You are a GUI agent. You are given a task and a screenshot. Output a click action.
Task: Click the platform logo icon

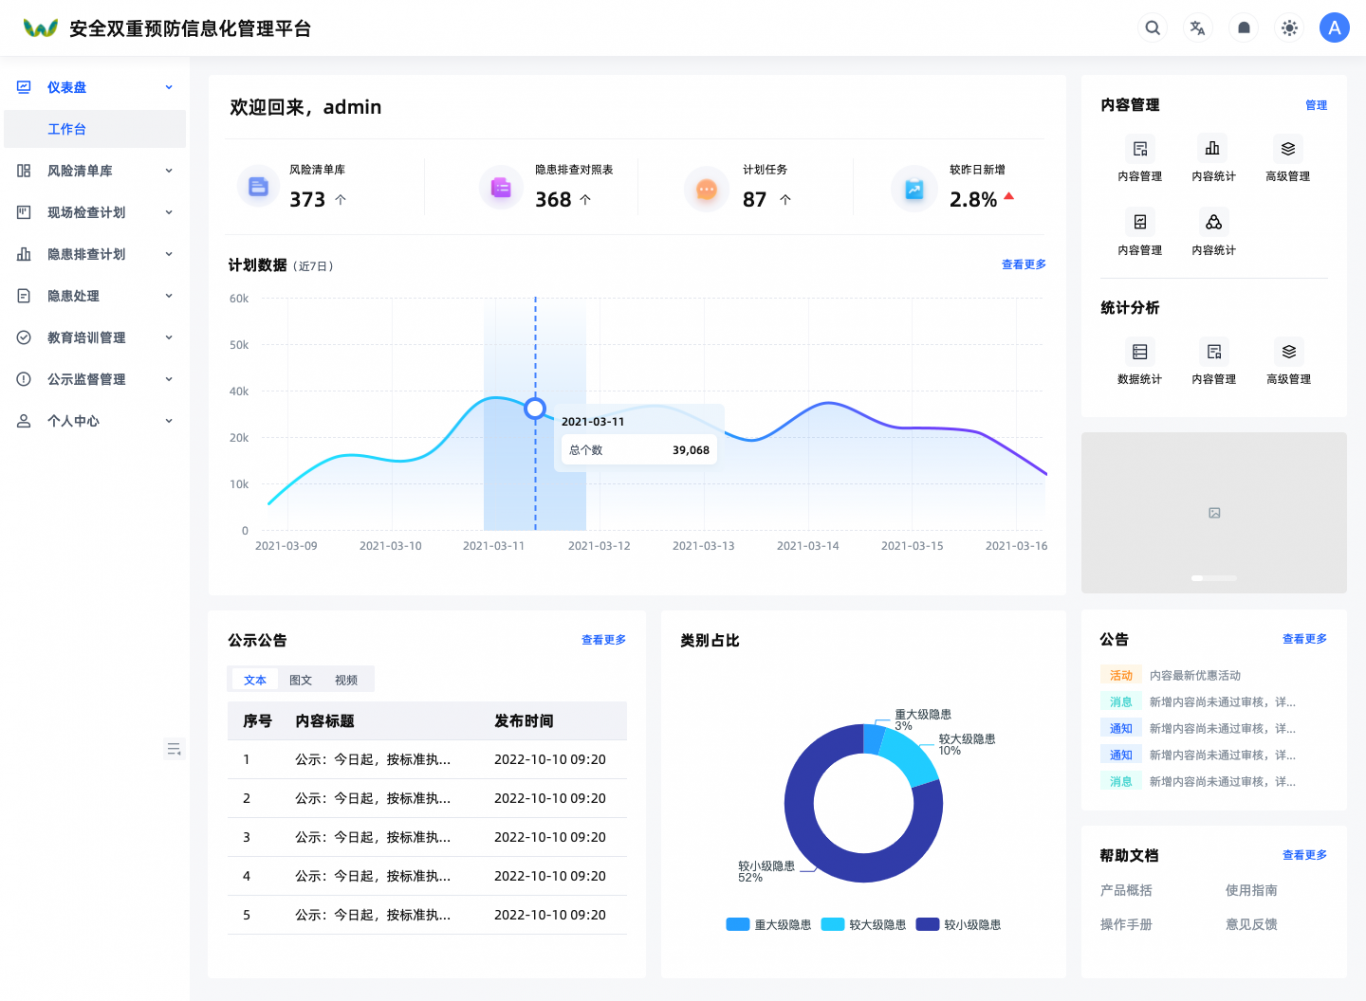[x=40, y=28]
